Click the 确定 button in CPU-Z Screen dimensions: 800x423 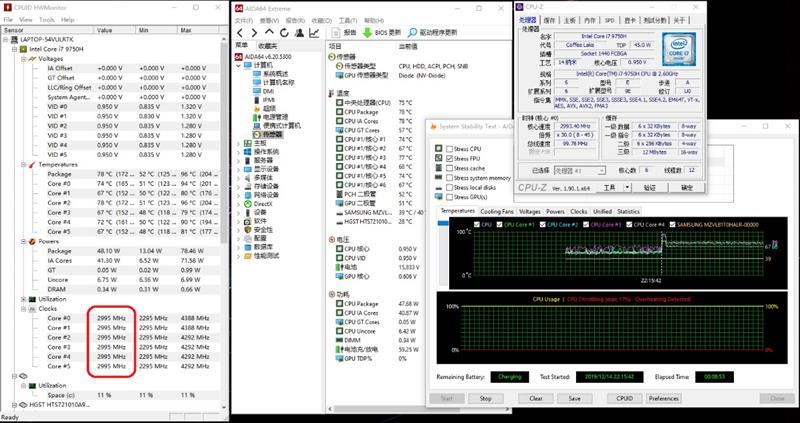click(x=687, y=188)
